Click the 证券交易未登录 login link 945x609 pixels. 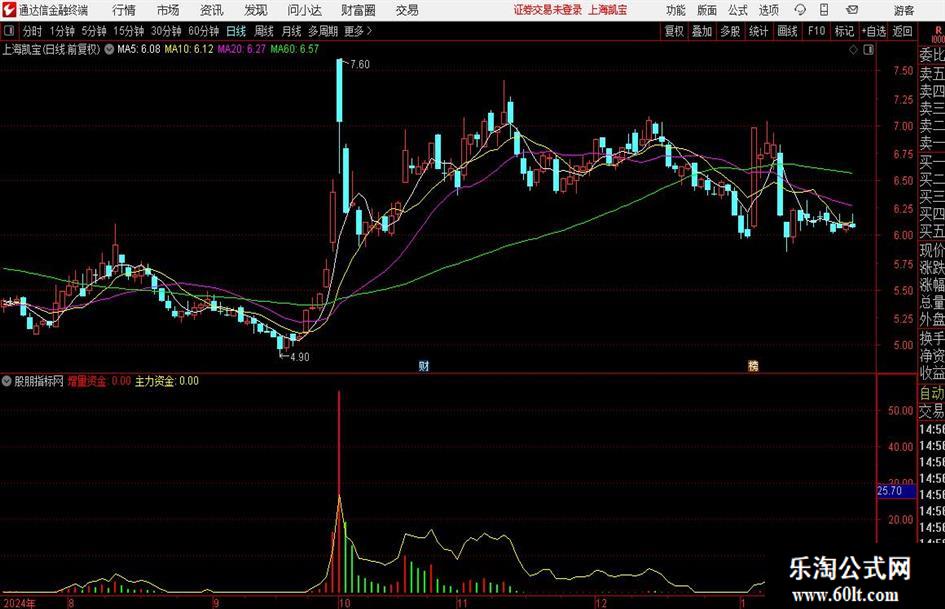pyautogui.click(x=548, y=10)
